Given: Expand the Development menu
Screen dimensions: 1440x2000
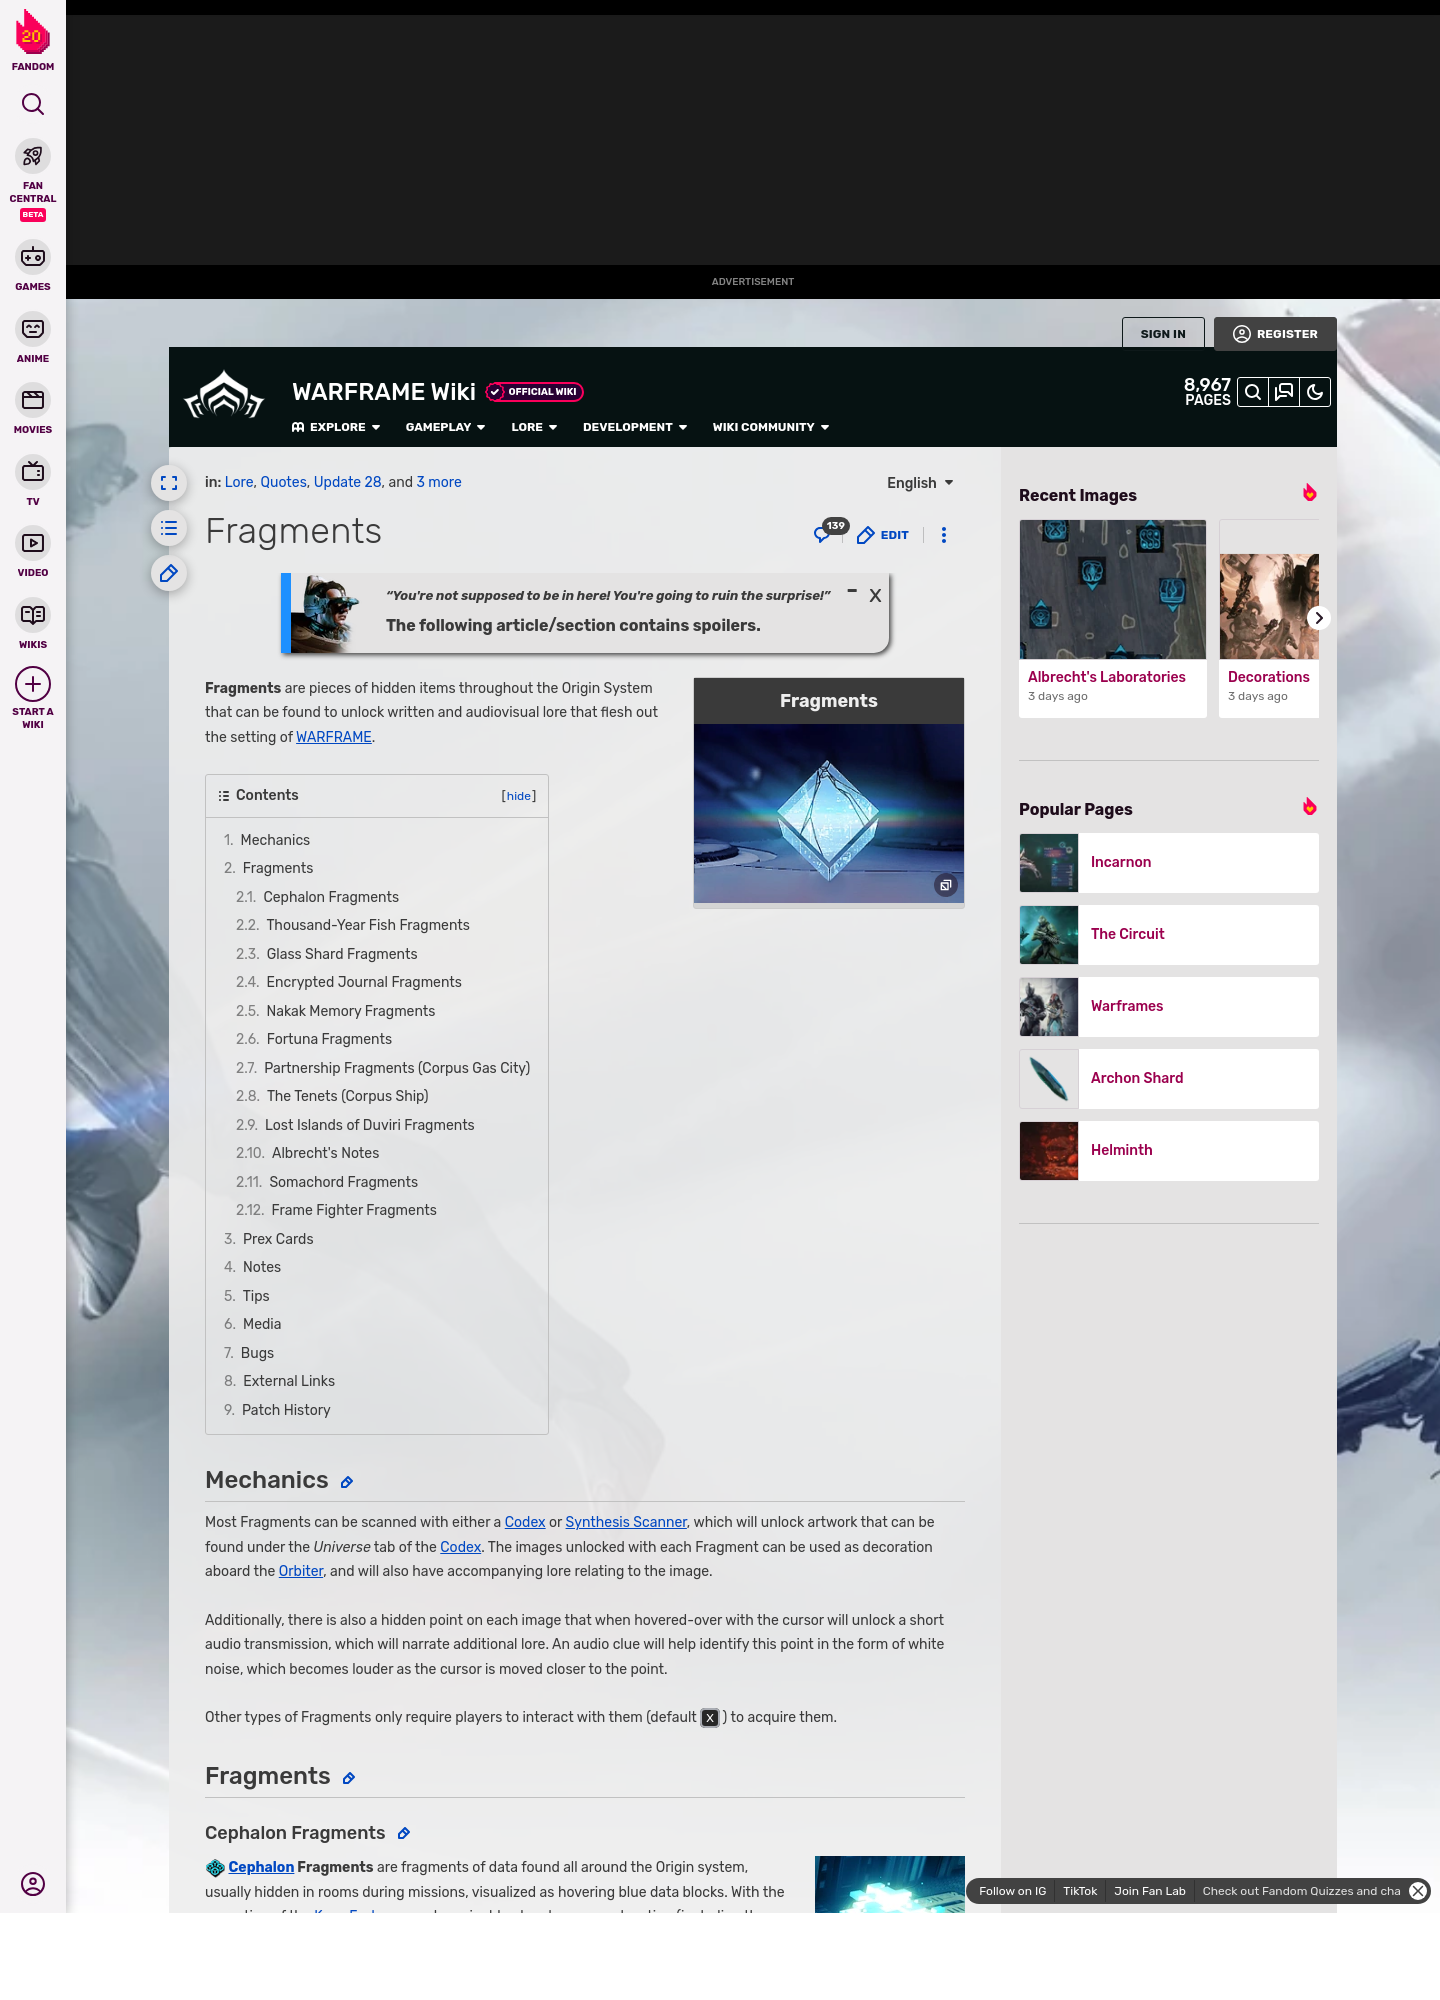Looking at the screenshot, I should 635,427.
